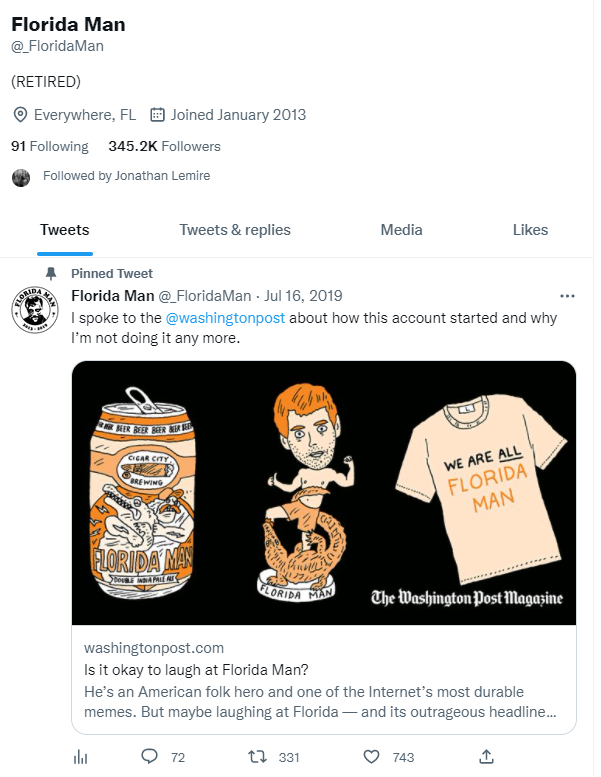Open the share tweet icon
The width and height of the screenshot is (601, 777).
pos(487,757)
